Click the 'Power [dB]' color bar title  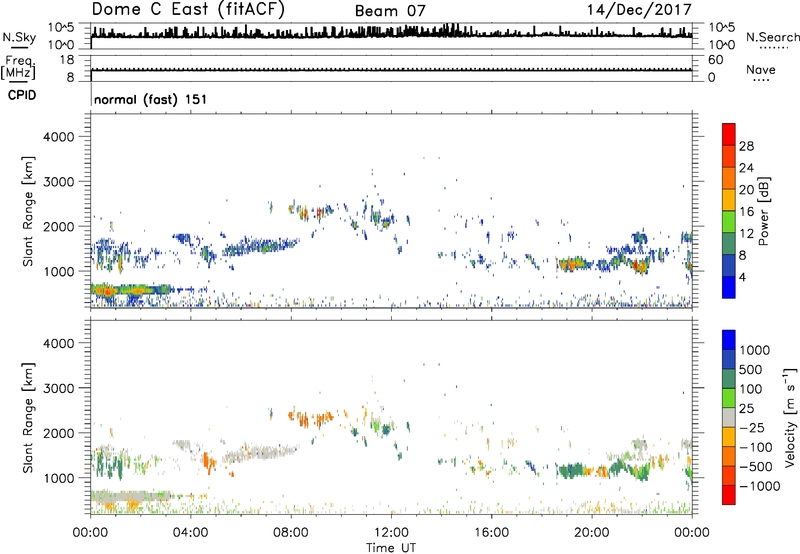point(764,211)
